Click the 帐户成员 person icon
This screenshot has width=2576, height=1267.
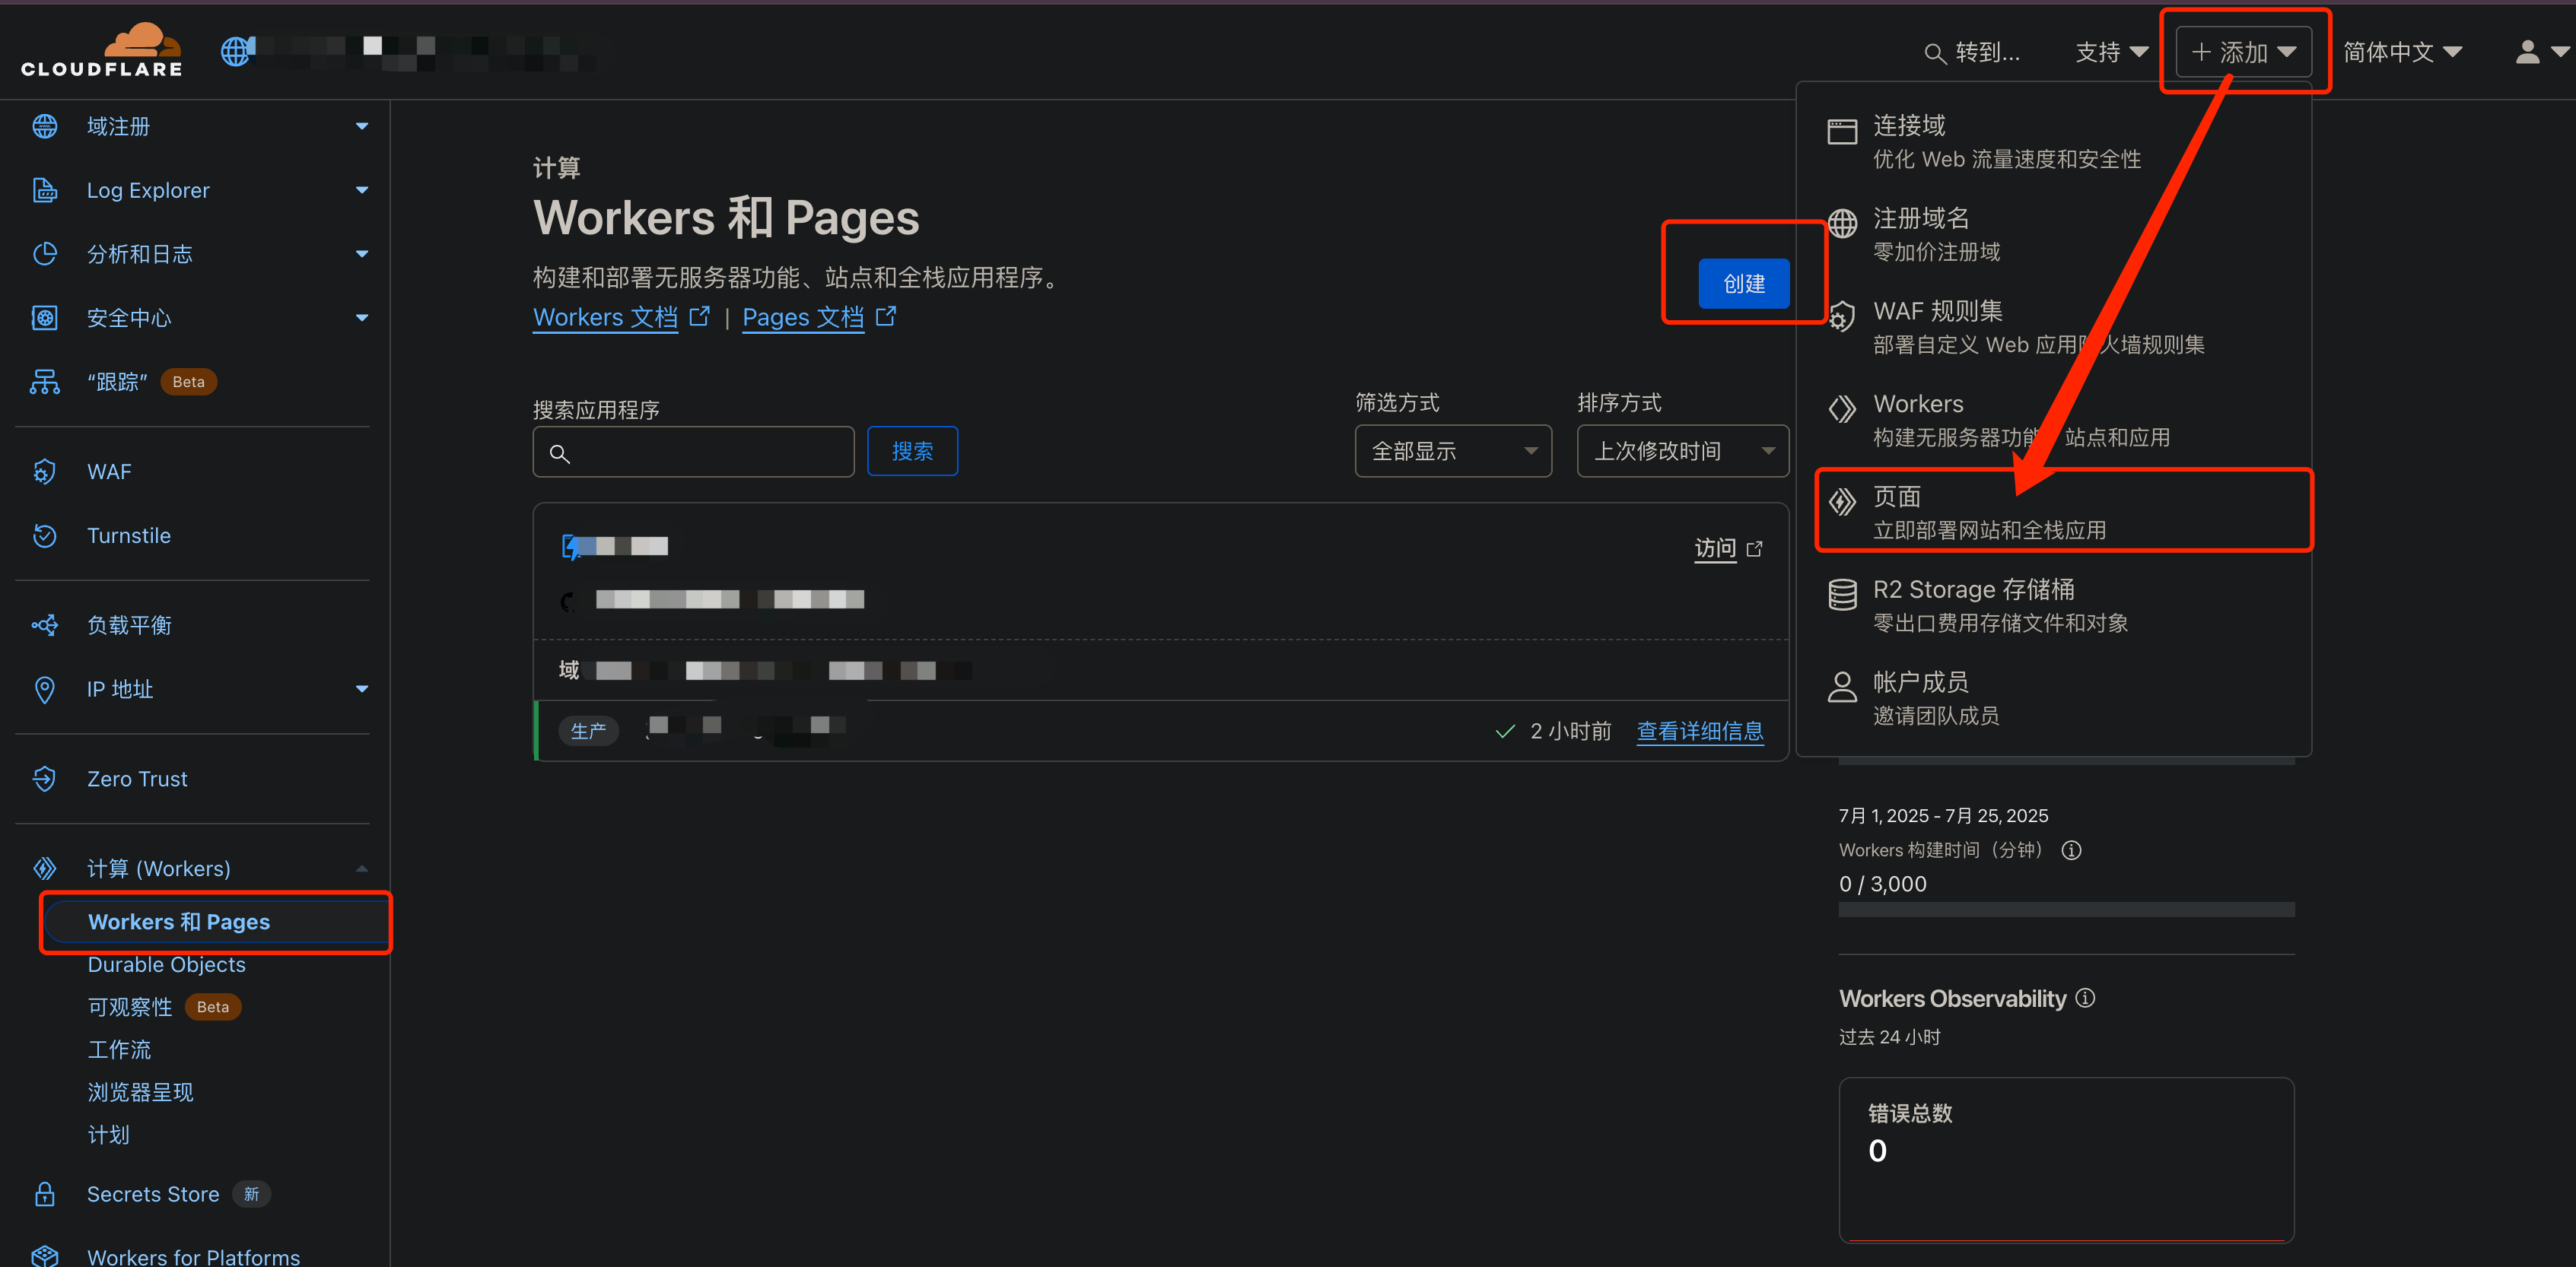click(x=1842, y=687)
